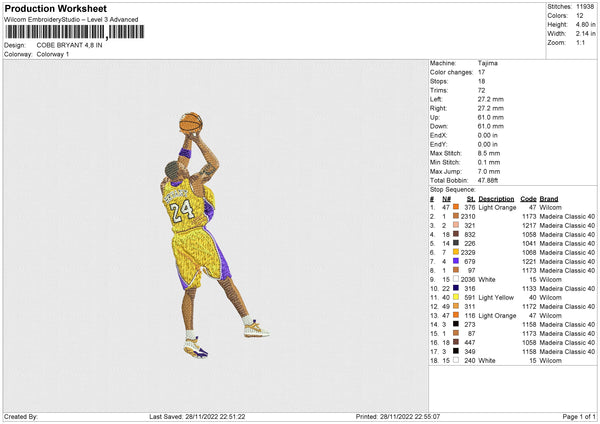Click the black swatch in stop 17
The image size is (600, 424).
456,351
